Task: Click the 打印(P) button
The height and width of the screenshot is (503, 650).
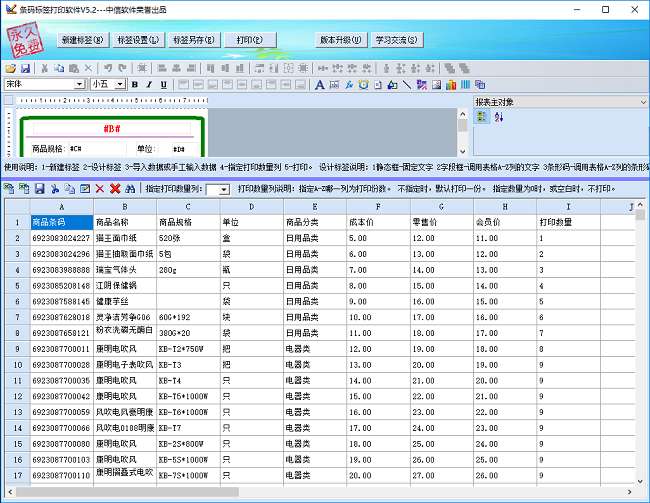Action: 250,40
